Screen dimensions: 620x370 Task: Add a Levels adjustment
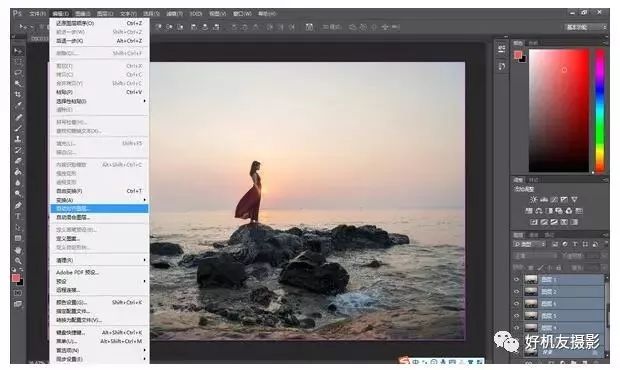(x=544, y=200)
